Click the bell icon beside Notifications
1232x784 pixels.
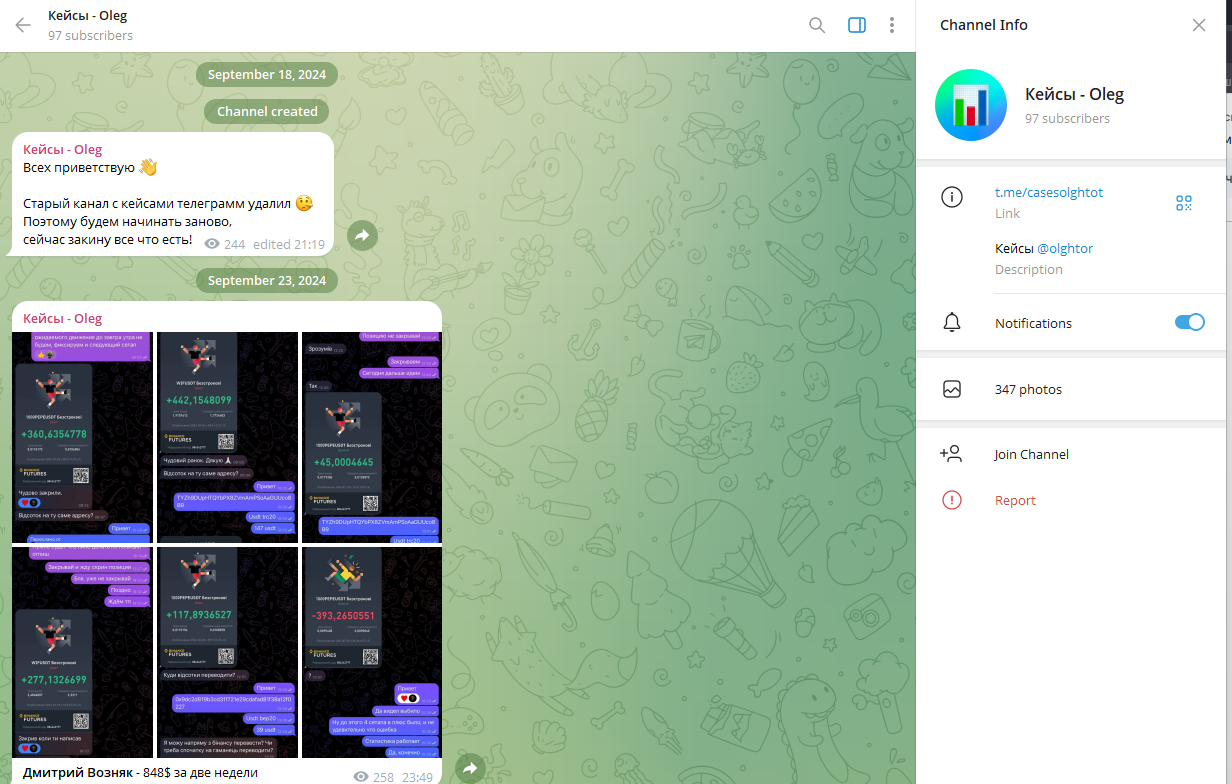pyautogui.click(x=952, y=323)
